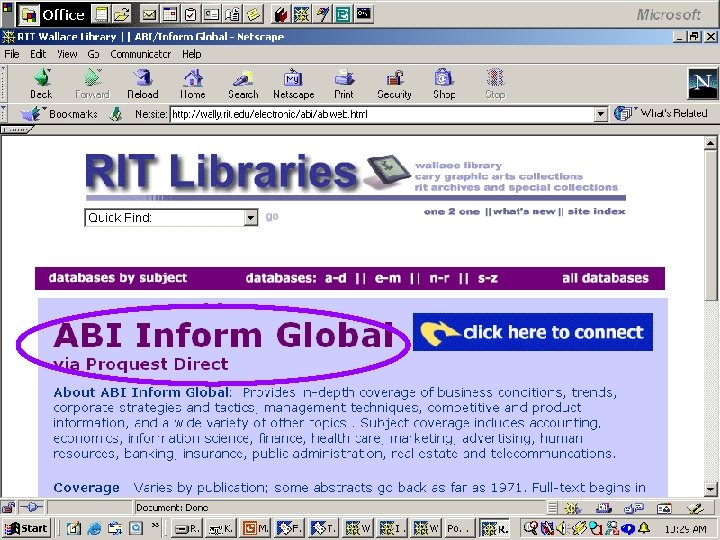Screen dimensions: 720x540
Task: Open Composer from the component bar
Action: (x=696, y=508)
